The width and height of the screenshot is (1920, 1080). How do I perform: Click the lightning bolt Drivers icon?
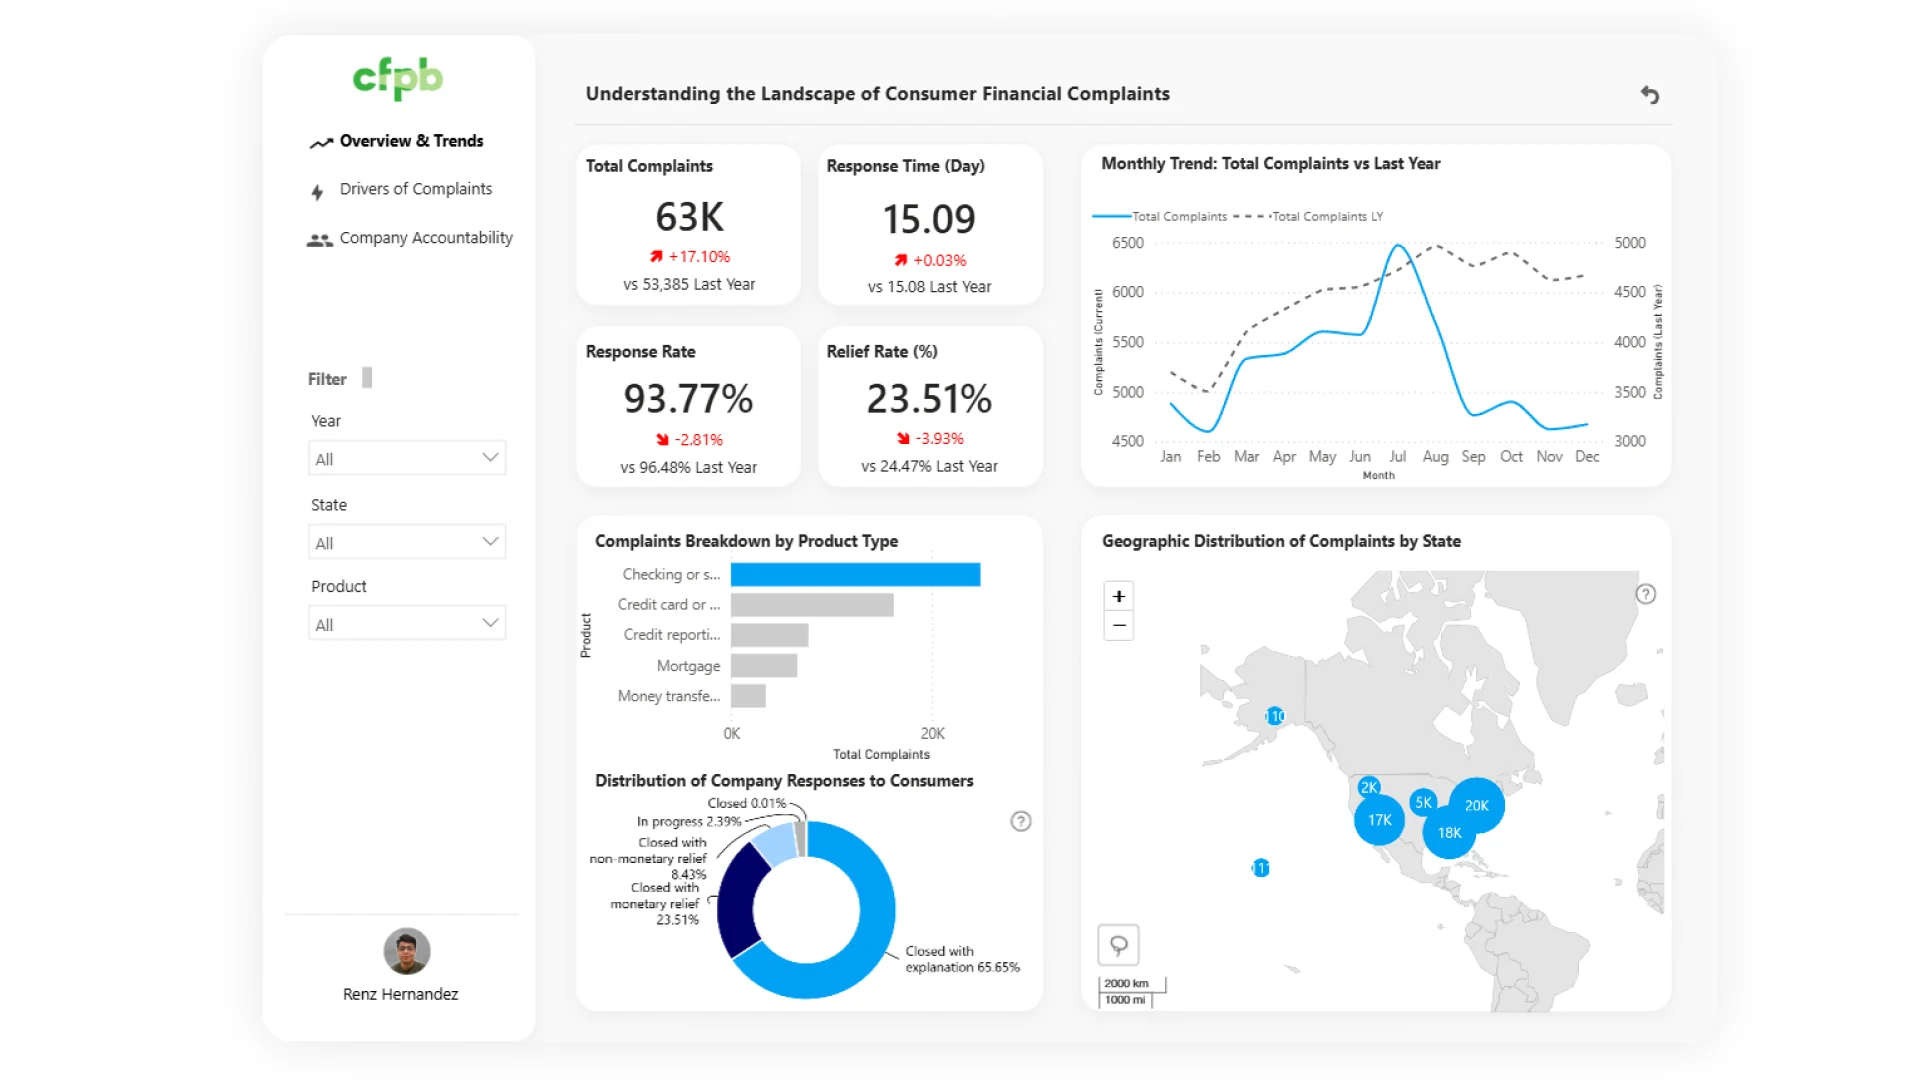pyautogui.click(x=317, y=192)
